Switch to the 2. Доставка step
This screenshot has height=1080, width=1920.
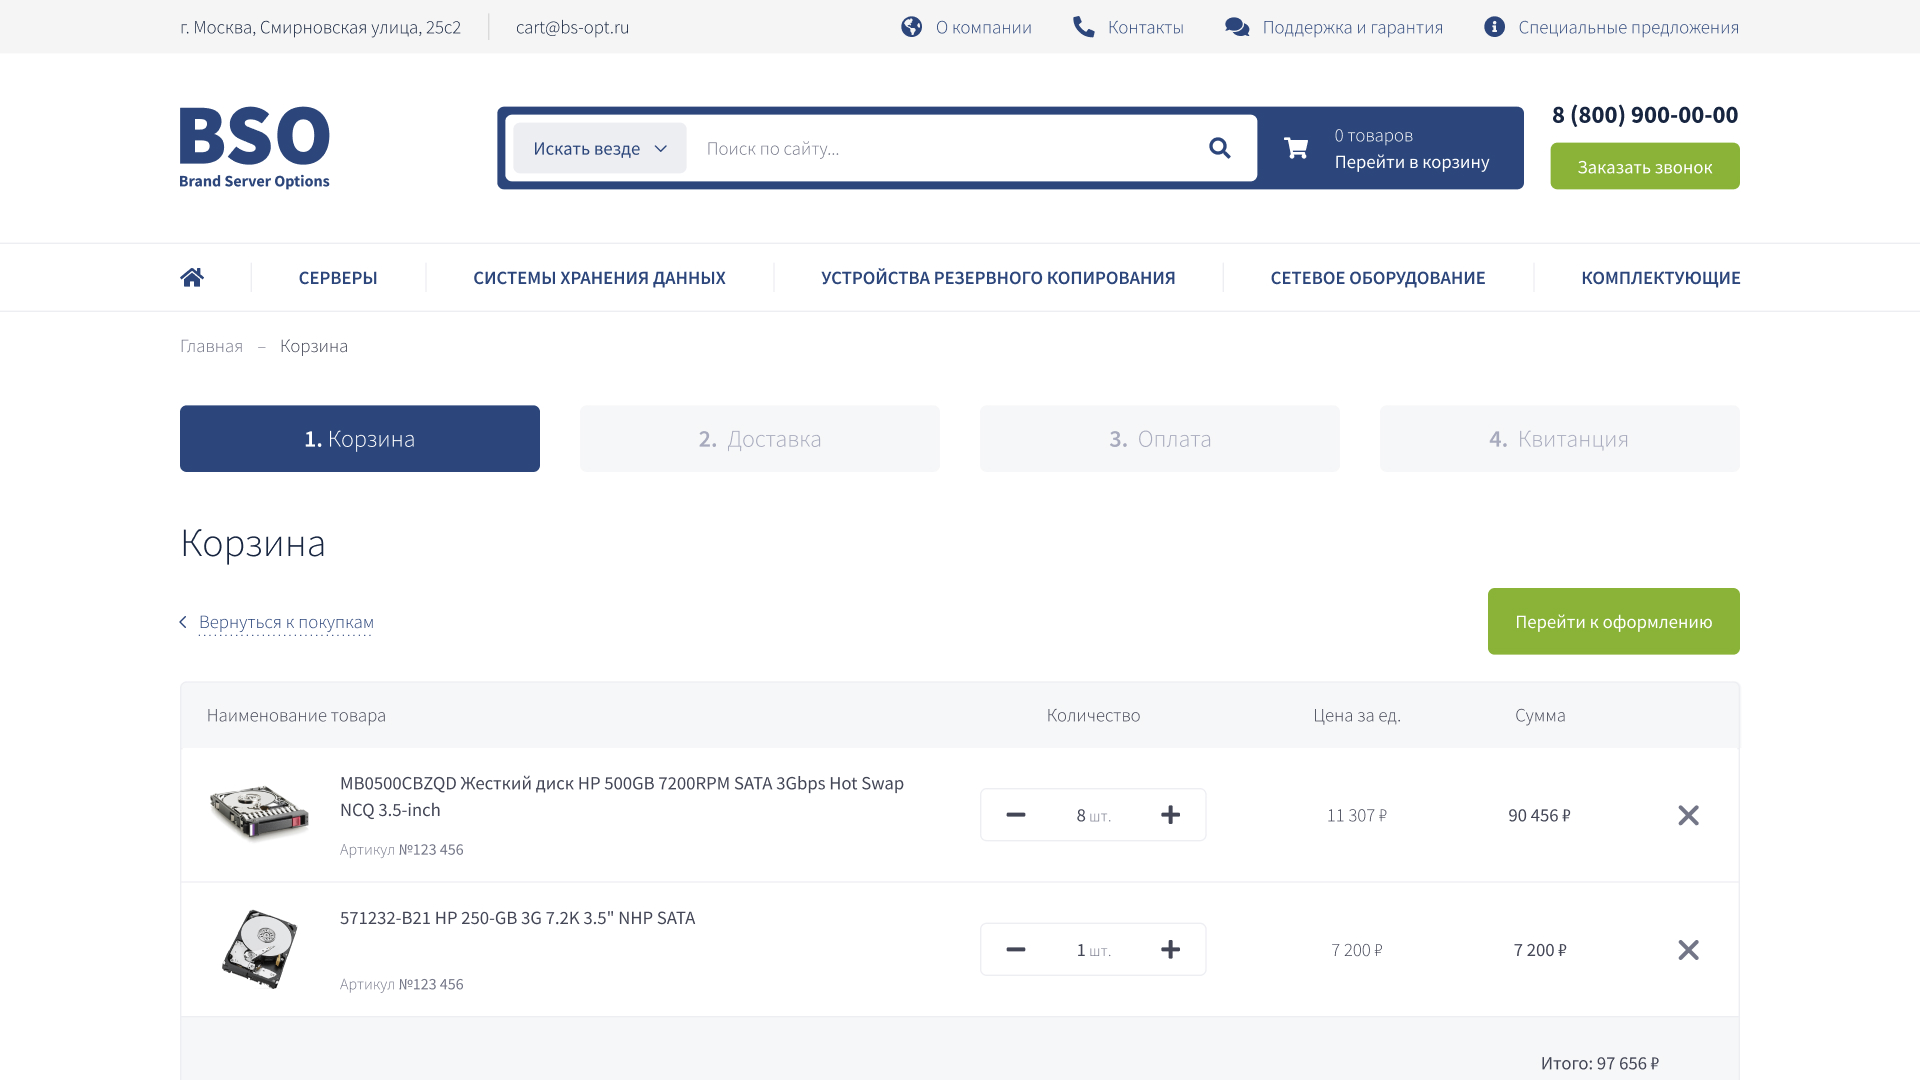(x=760, y=438)
